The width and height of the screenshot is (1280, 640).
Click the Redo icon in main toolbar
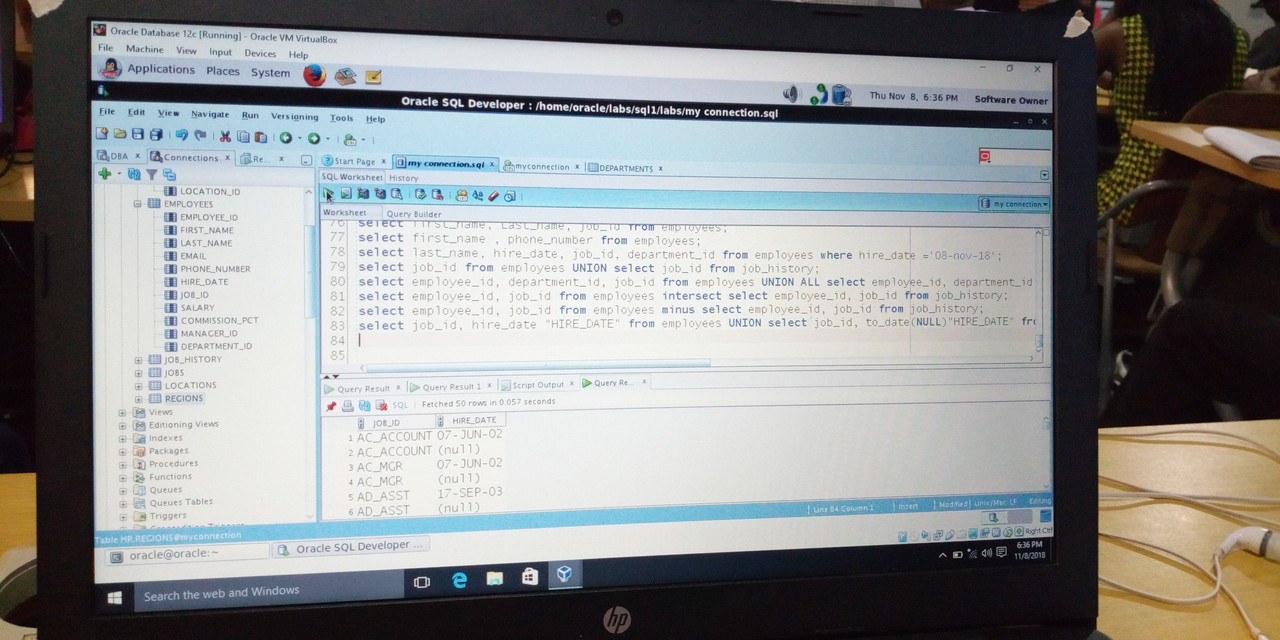pos(200,135)
